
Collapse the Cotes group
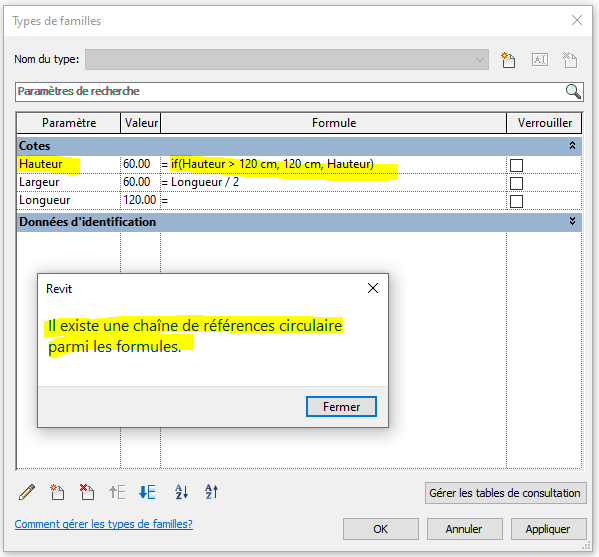tap(572, 146)
